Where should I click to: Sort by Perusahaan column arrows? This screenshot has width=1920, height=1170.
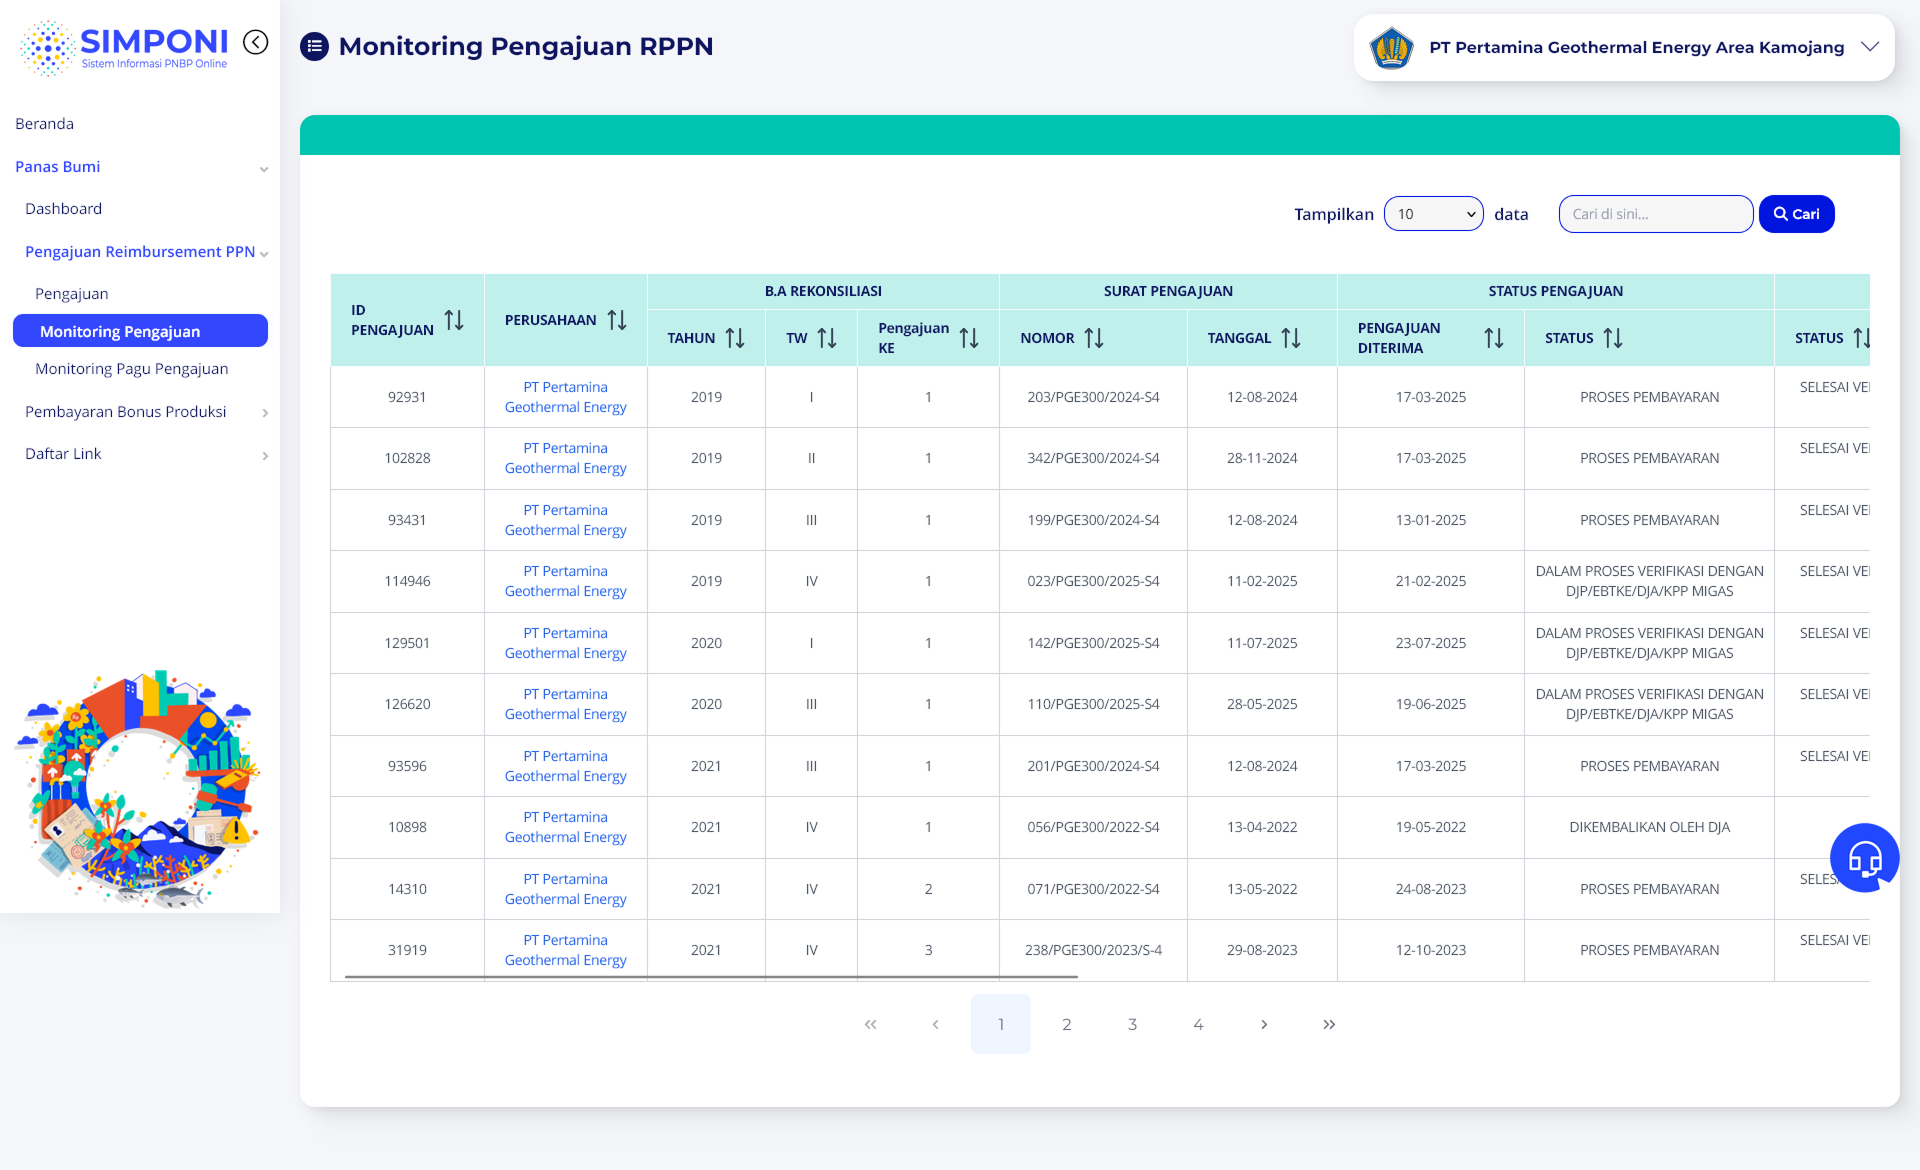tap(617, 320)
